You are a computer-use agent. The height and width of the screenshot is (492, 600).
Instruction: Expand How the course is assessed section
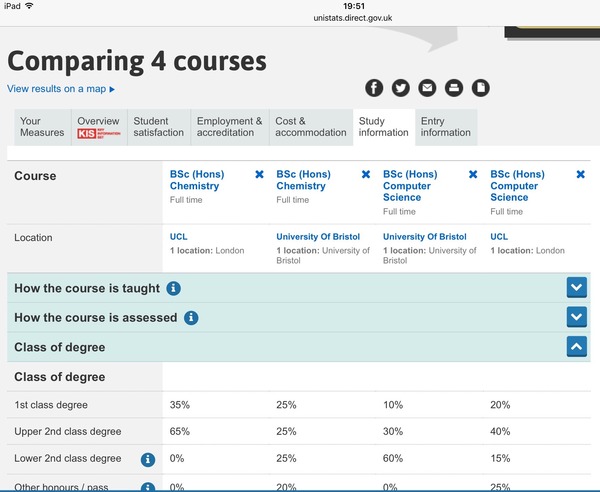(577, 317)
